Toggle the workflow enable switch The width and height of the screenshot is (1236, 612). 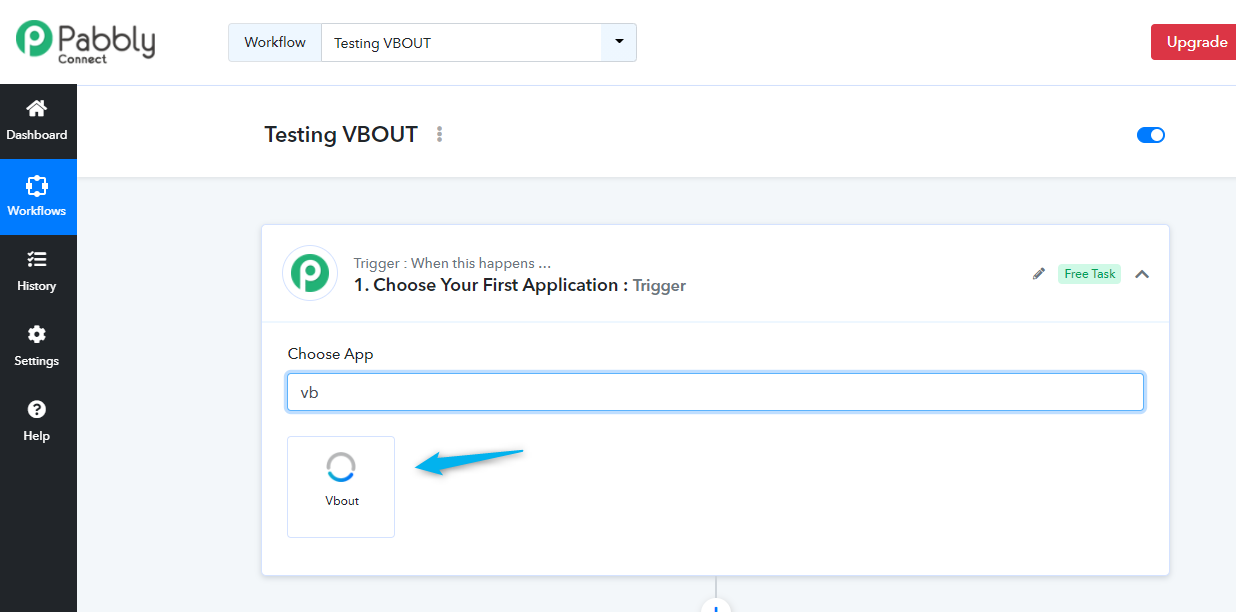[1151, 135]
